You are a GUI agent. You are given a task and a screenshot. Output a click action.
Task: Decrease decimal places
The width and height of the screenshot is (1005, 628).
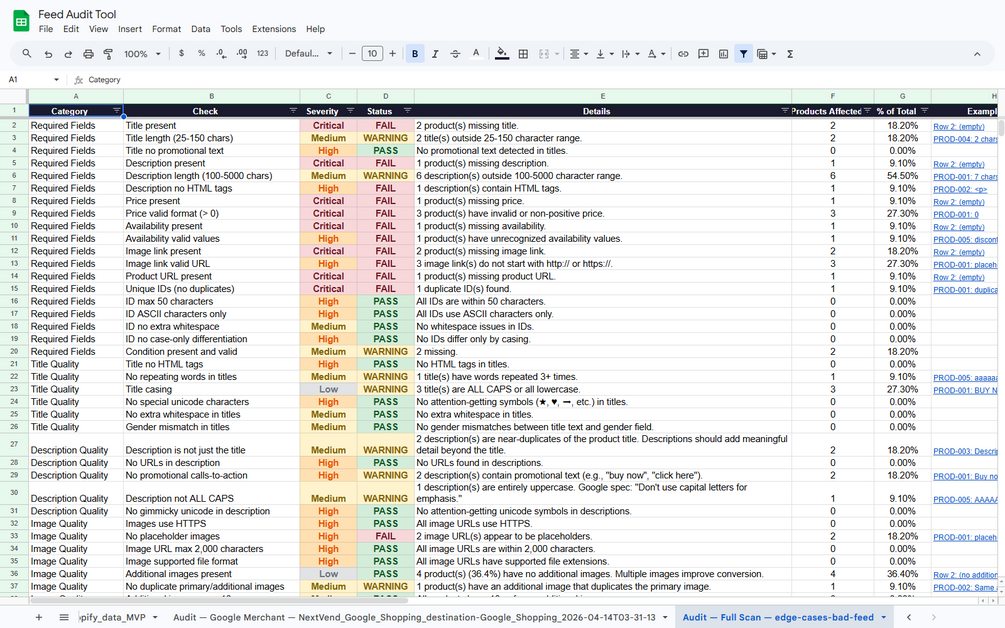(x=221, y=54)
